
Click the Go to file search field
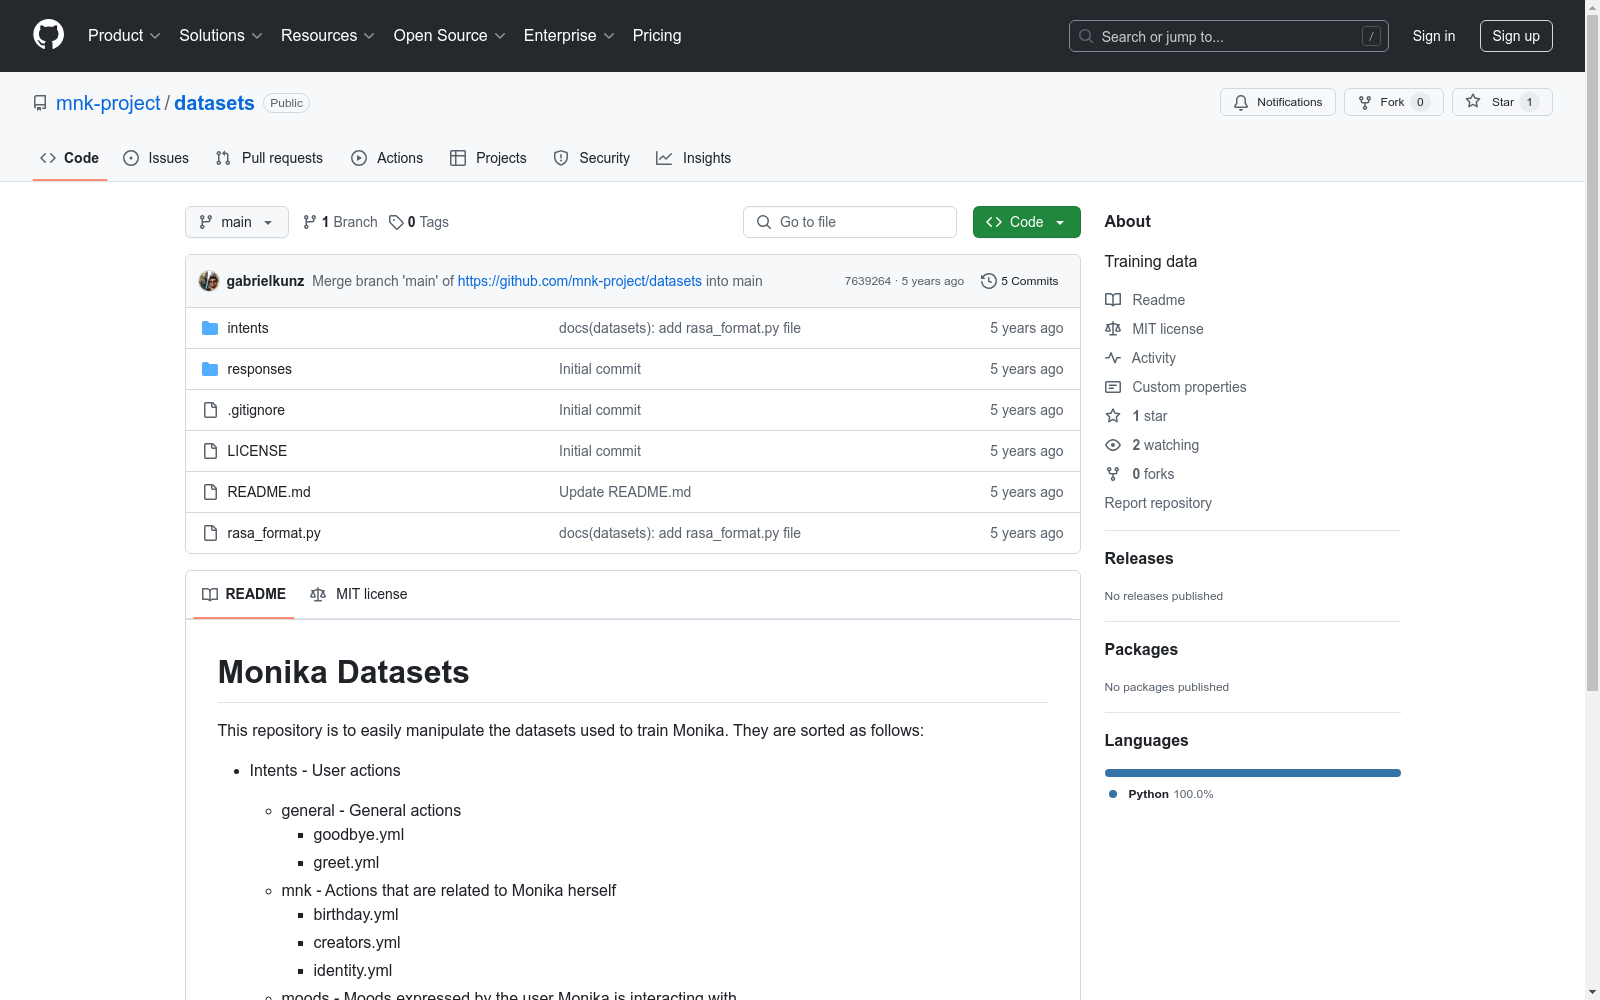(x=850, y=222)
